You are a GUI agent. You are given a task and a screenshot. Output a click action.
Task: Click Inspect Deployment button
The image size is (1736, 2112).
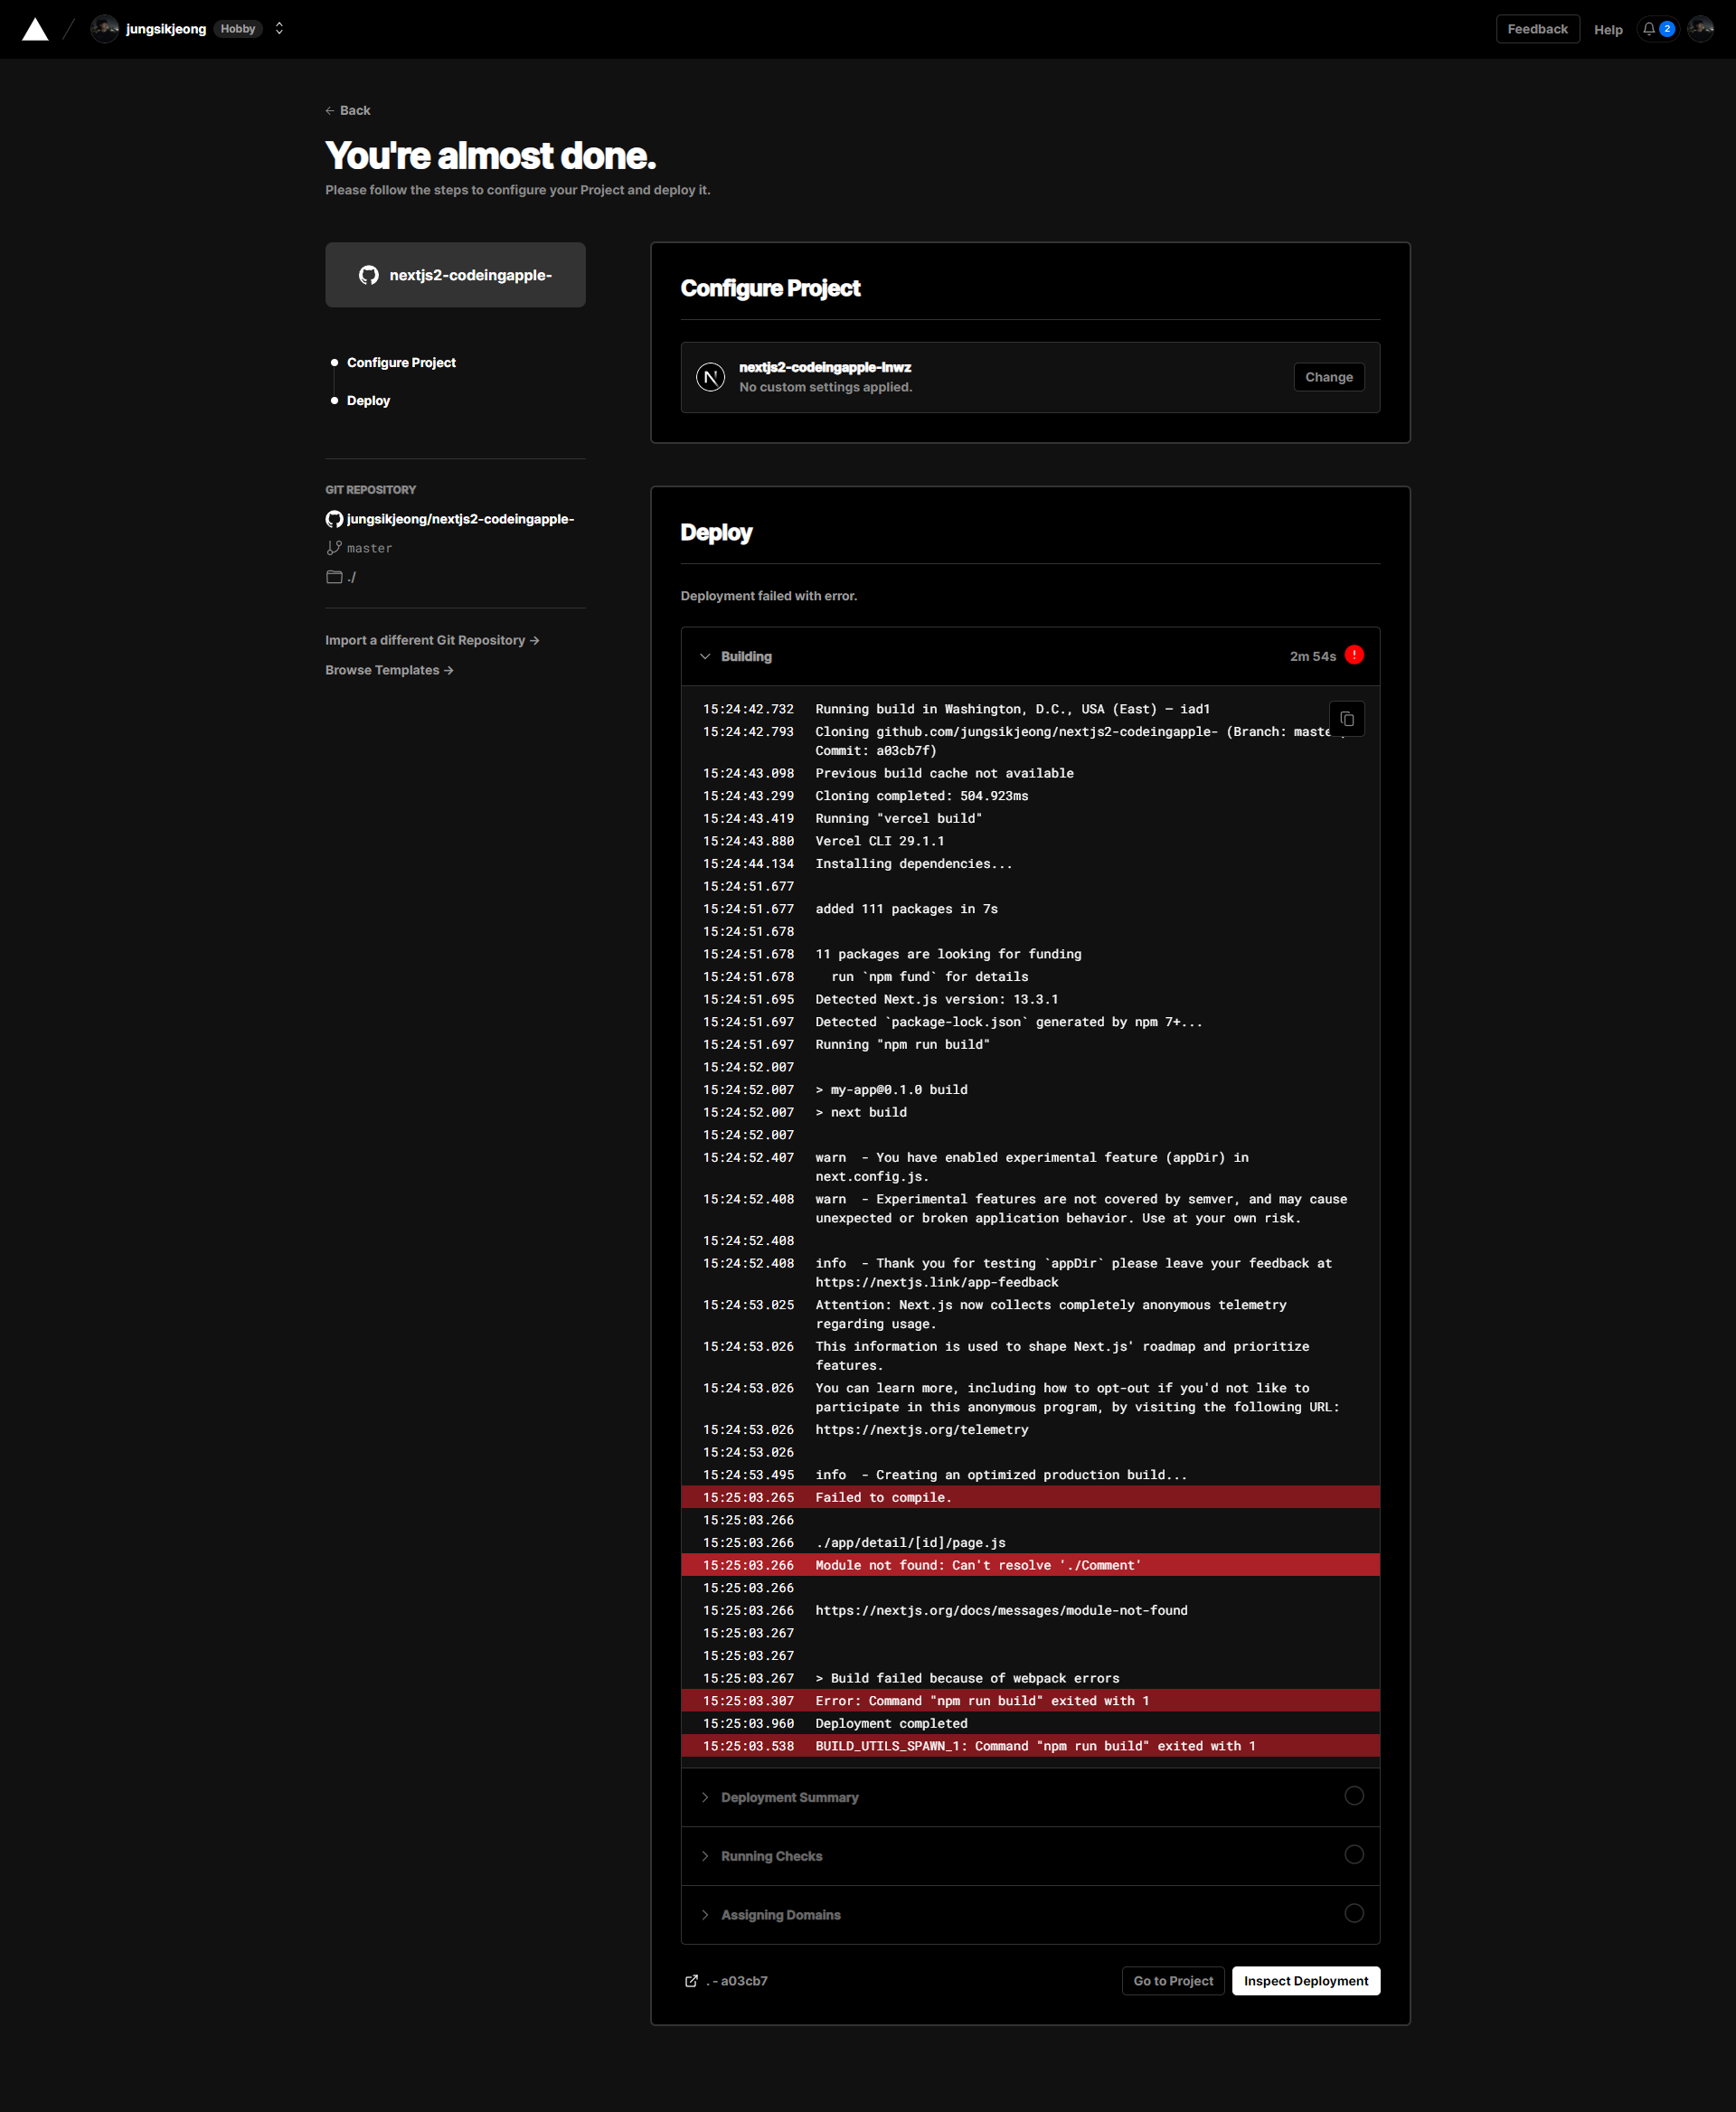point(1306,1981)
